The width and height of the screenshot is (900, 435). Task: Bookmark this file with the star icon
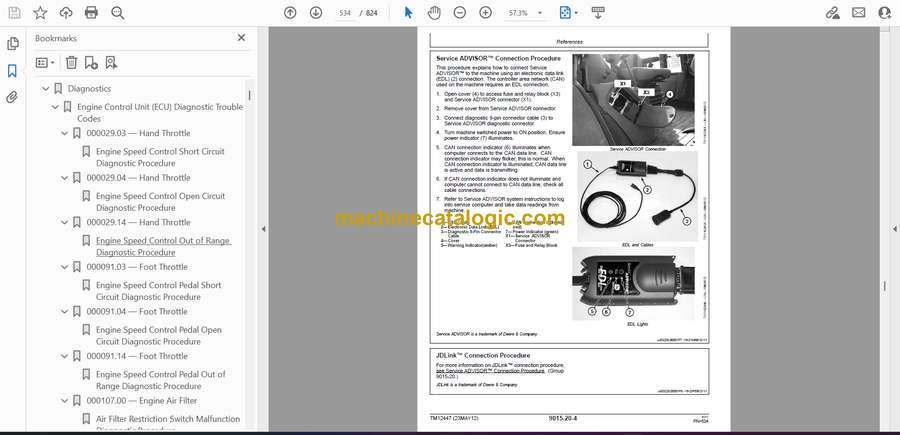coord(40,13)
